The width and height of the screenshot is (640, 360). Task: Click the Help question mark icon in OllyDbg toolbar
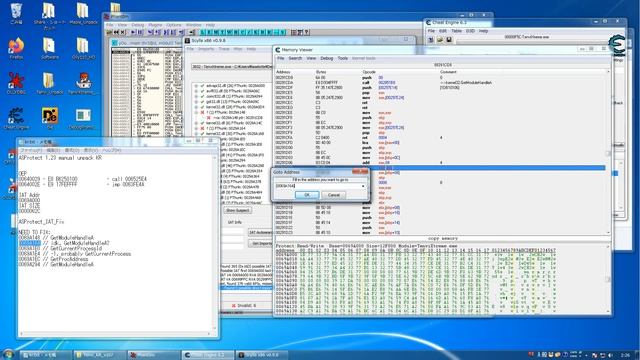307,32
